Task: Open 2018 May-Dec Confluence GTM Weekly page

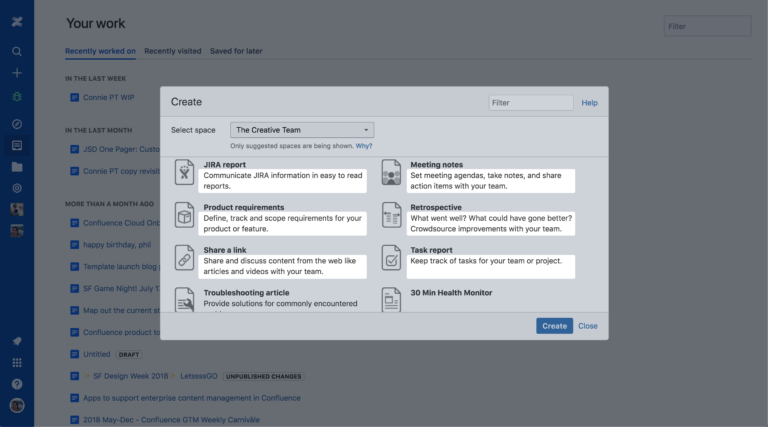Action: pyautogui.click(x=171, y=420)
